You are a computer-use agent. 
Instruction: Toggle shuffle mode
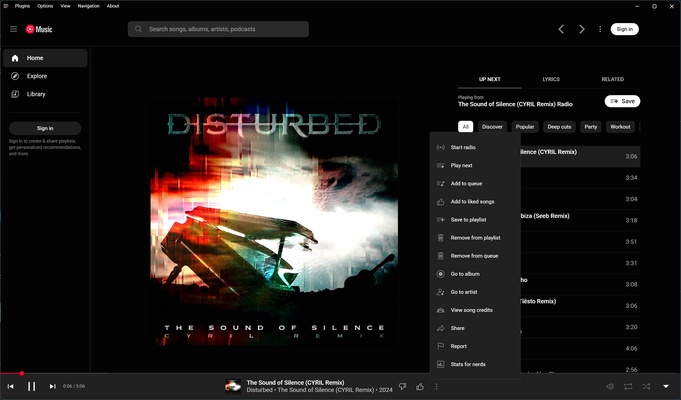pos(646,386)
